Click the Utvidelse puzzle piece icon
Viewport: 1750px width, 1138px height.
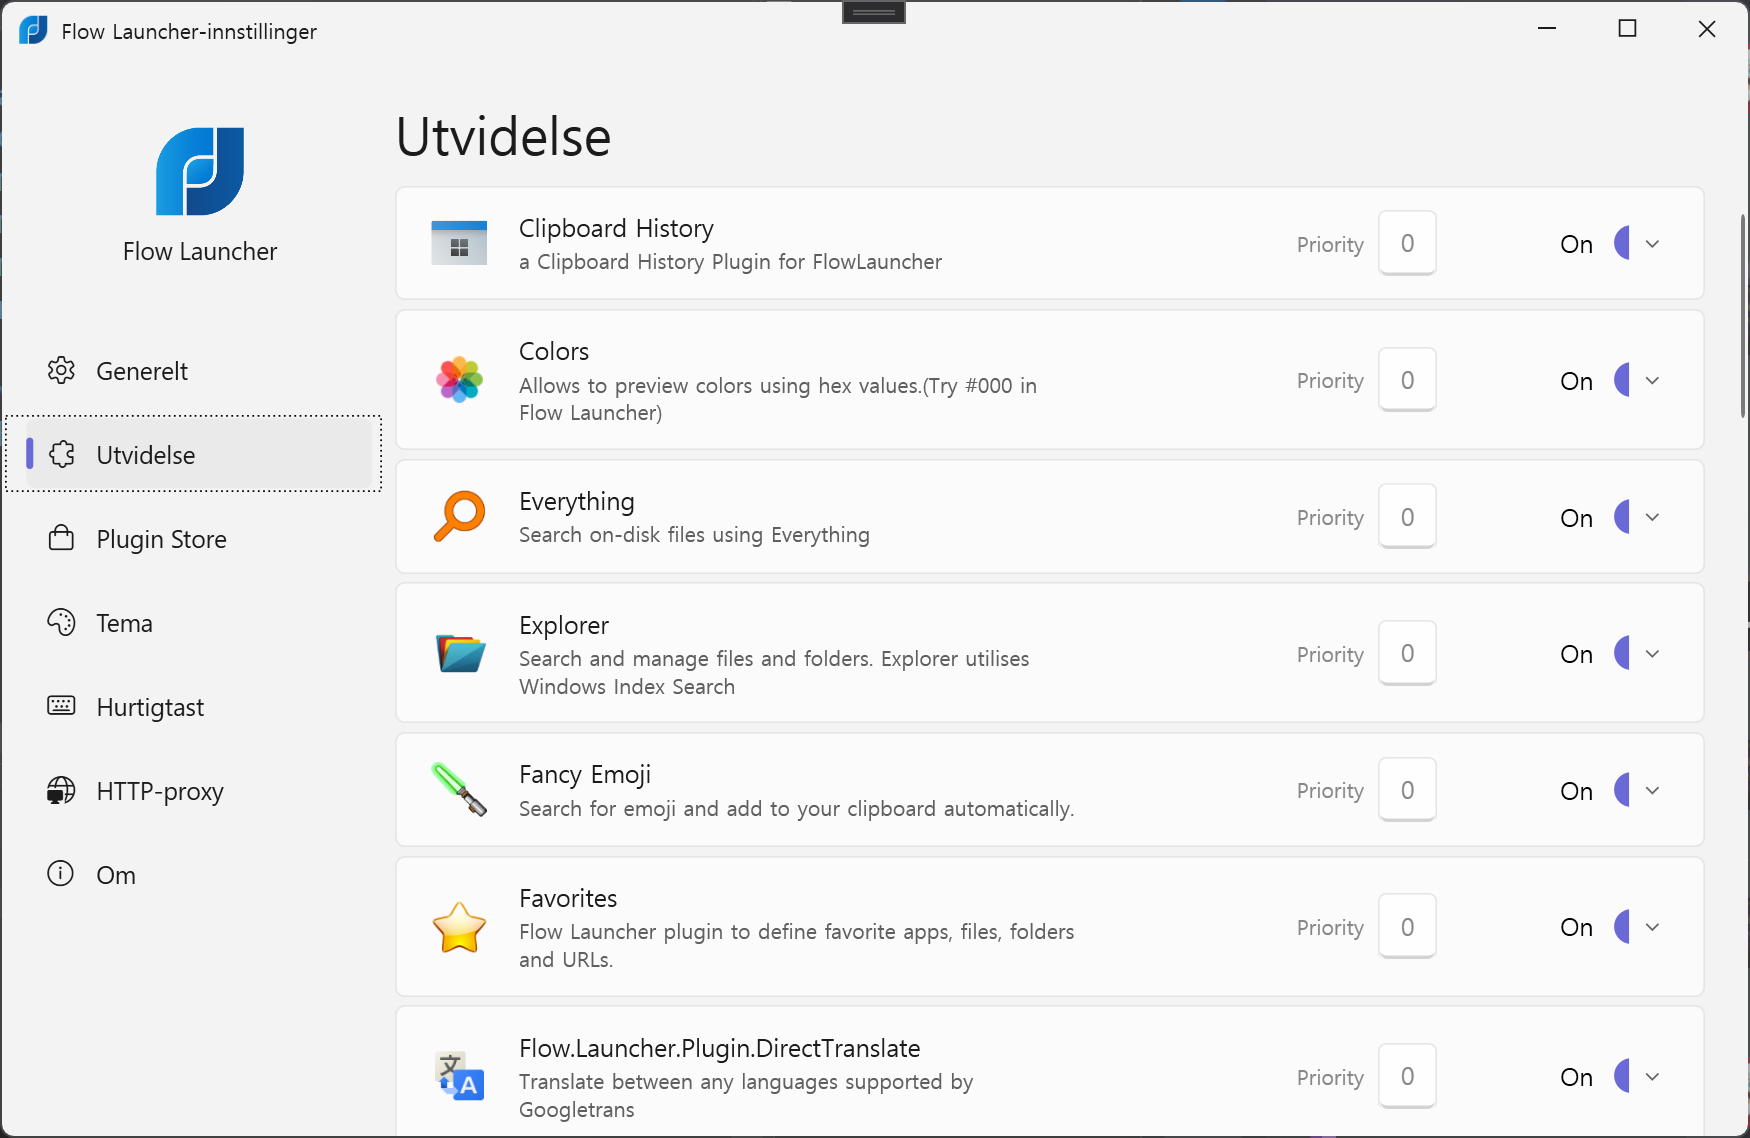click(61, 454)
